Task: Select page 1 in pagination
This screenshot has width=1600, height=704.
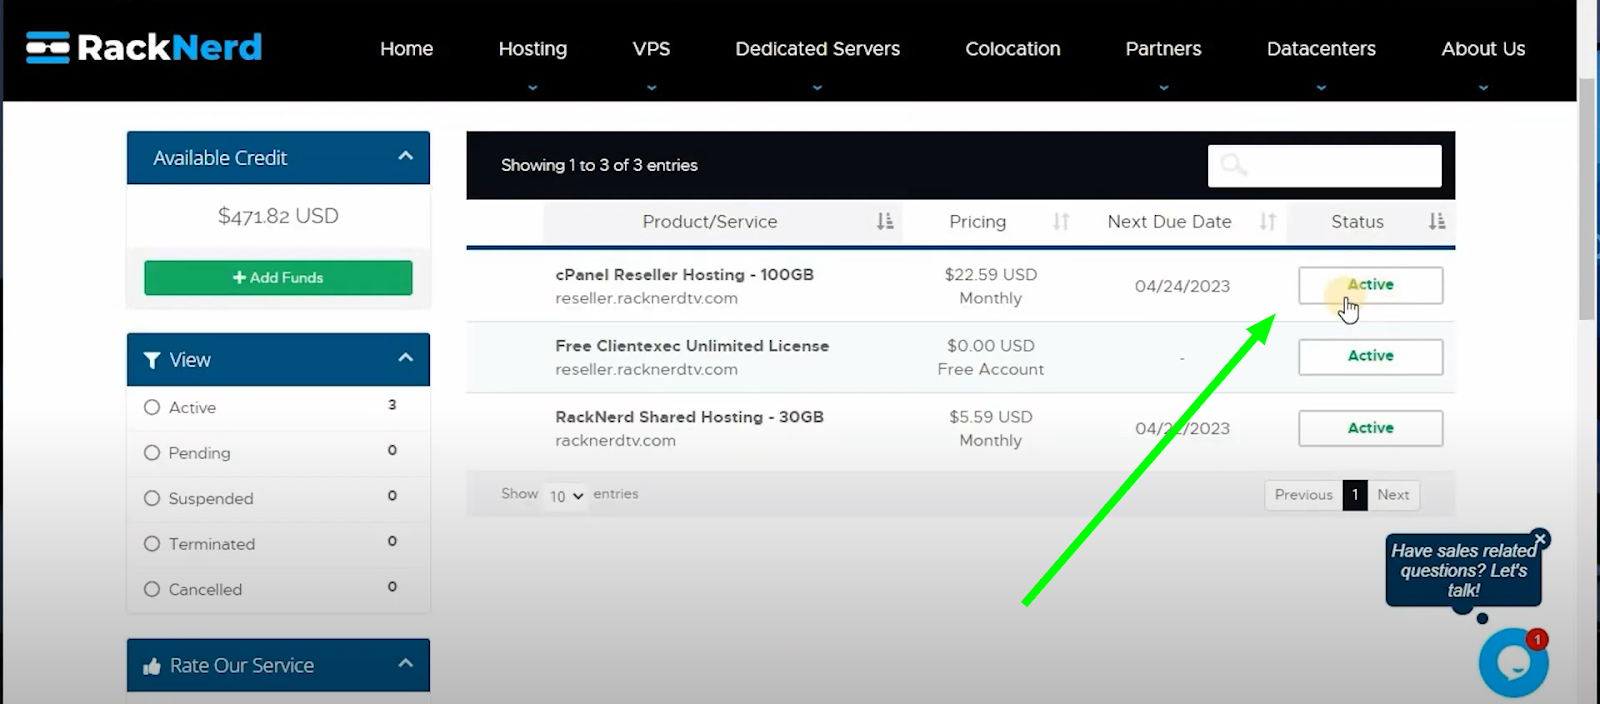Action: click(1355, 495)
